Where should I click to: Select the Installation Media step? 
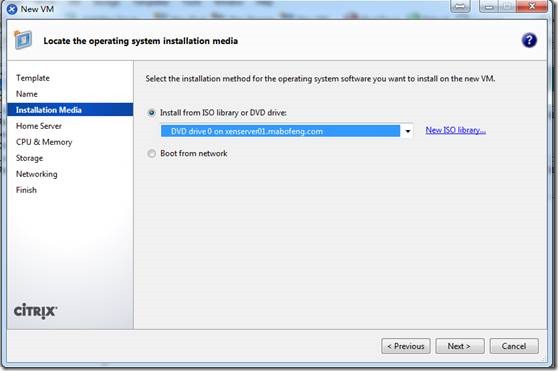70,110
